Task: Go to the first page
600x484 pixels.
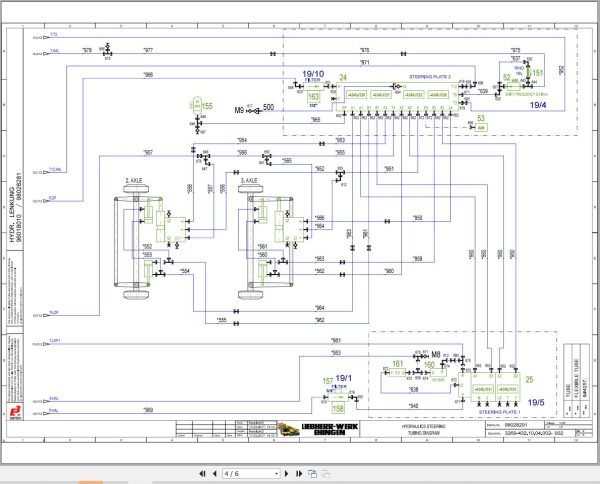Action: [202, 474]
